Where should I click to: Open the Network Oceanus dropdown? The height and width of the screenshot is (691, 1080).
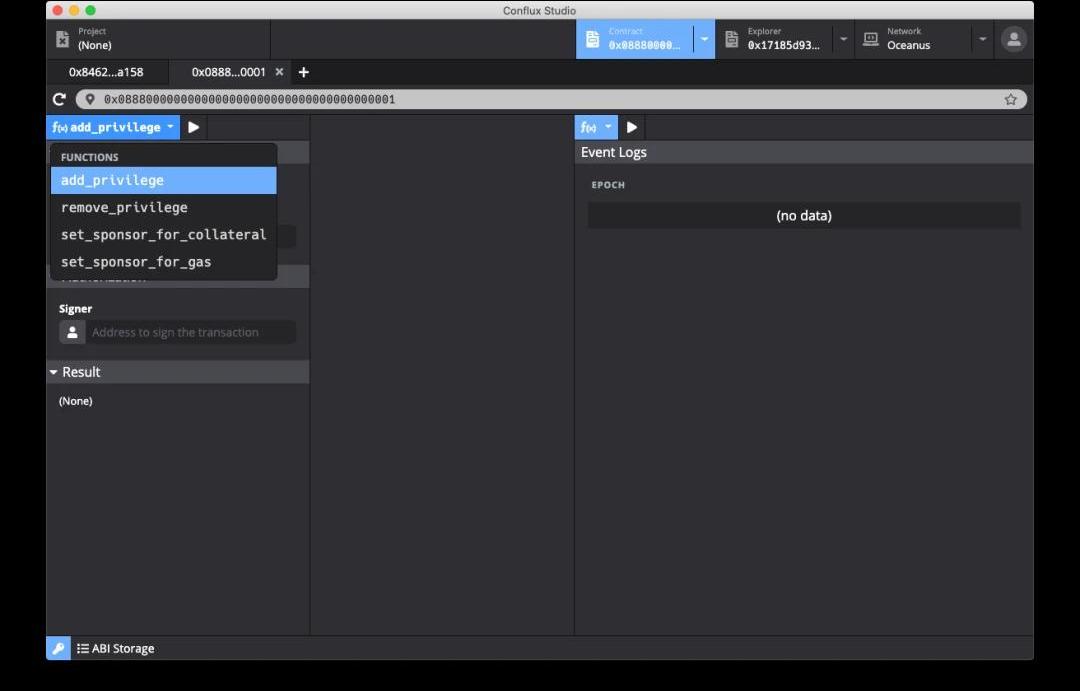982,39
